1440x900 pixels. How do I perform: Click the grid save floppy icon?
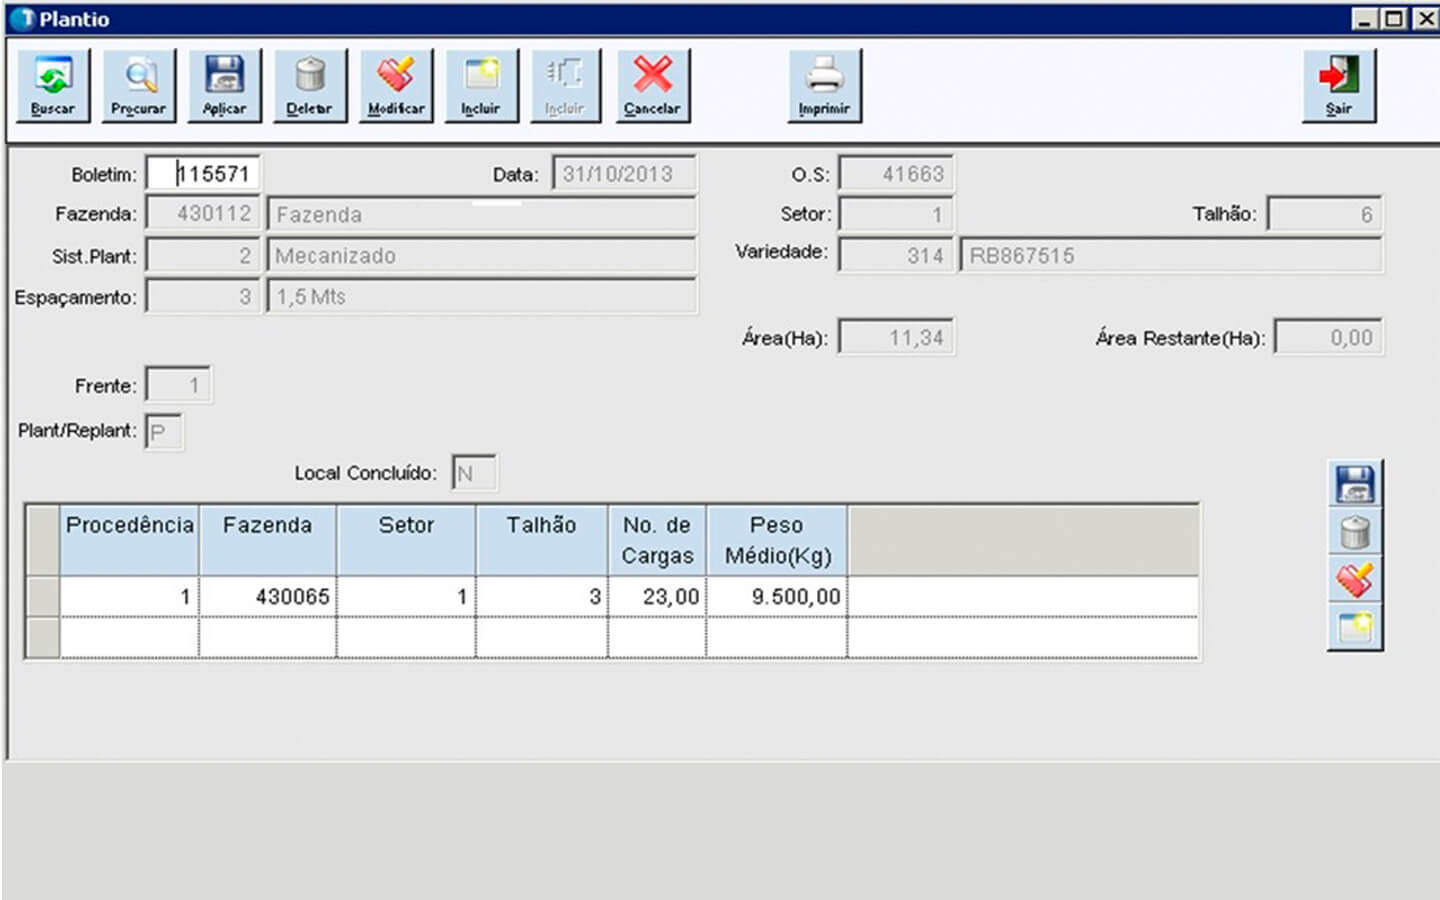(1355, 485)
